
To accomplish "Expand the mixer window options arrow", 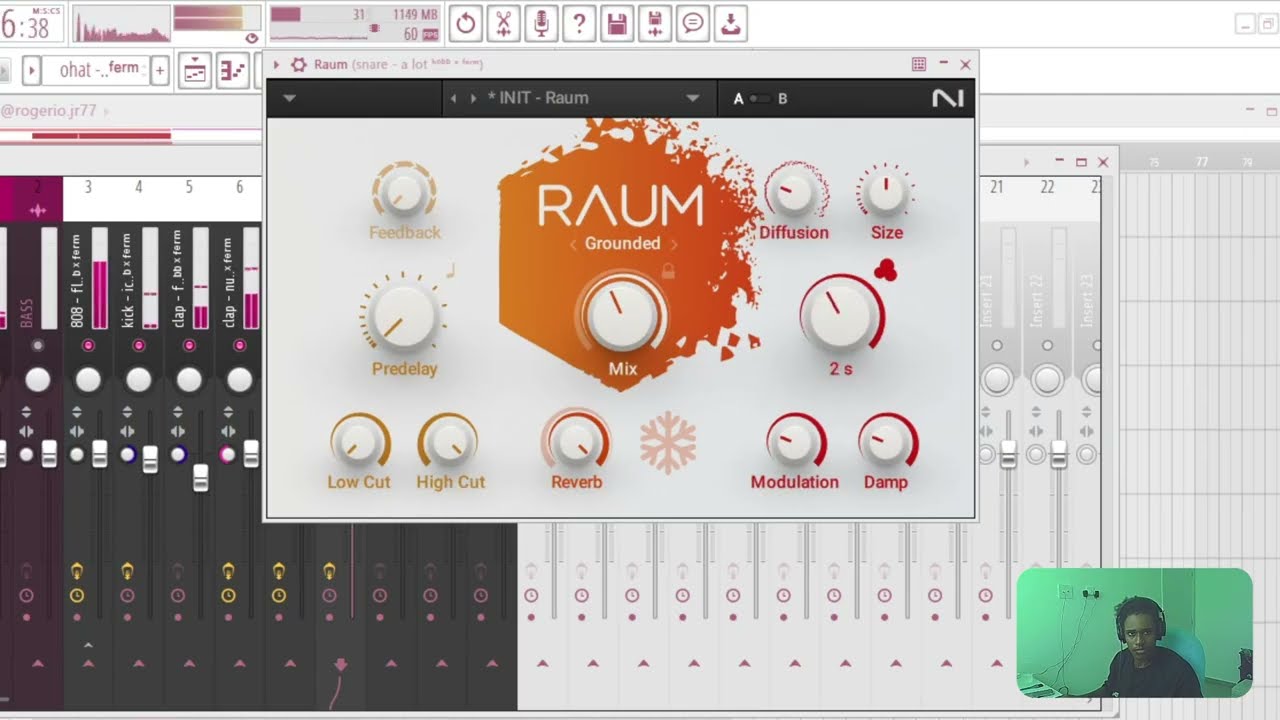I will 1026,162.
